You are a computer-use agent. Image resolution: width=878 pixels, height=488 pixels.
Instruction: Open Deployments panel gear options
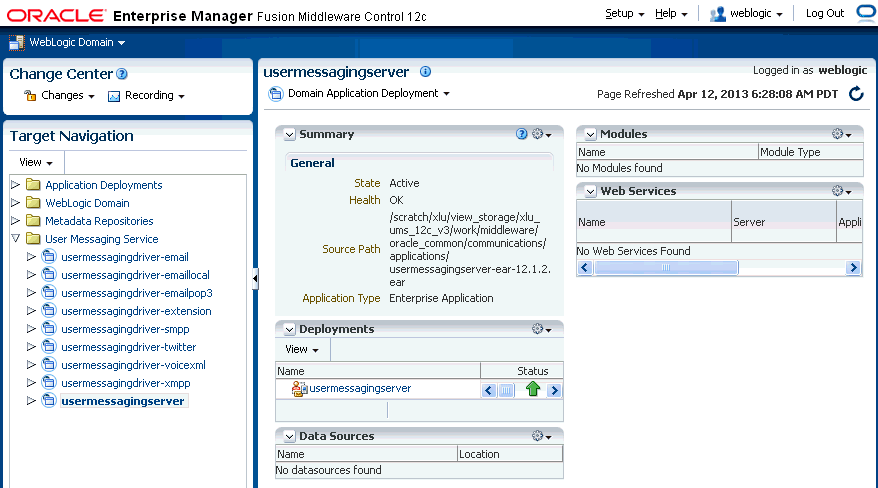[x=541, y=329]
